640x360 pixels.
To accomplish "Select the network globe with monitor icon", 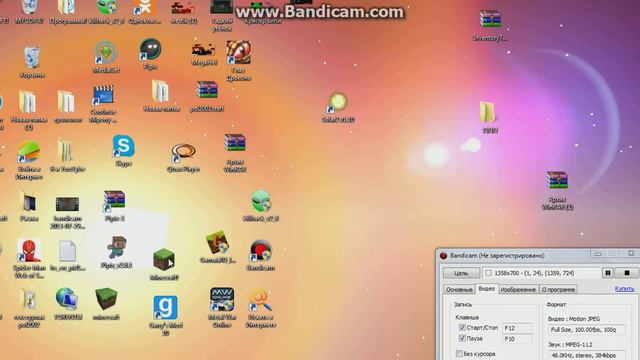I will [67, 299].
